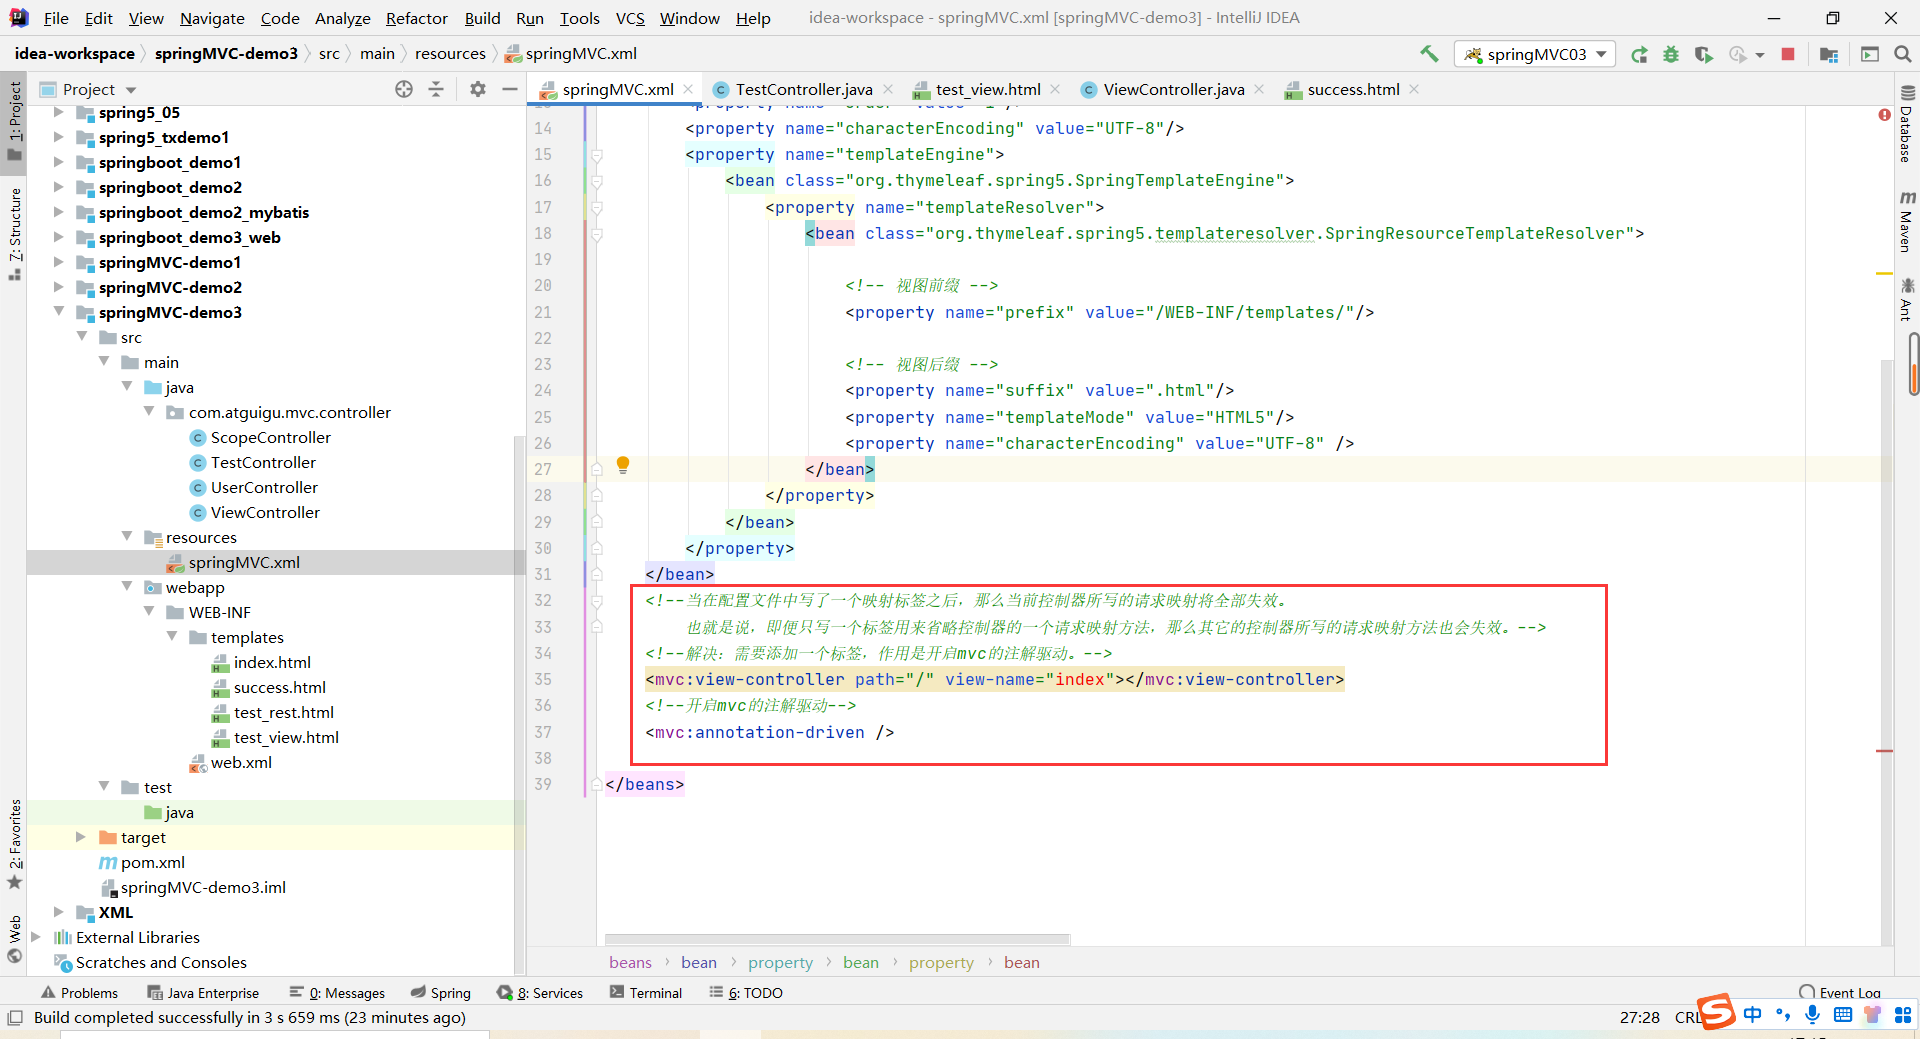The height and width of the screenshot is (1039, 1920).
Task: Open the Terminal tool window
Action: coord(646,993)
